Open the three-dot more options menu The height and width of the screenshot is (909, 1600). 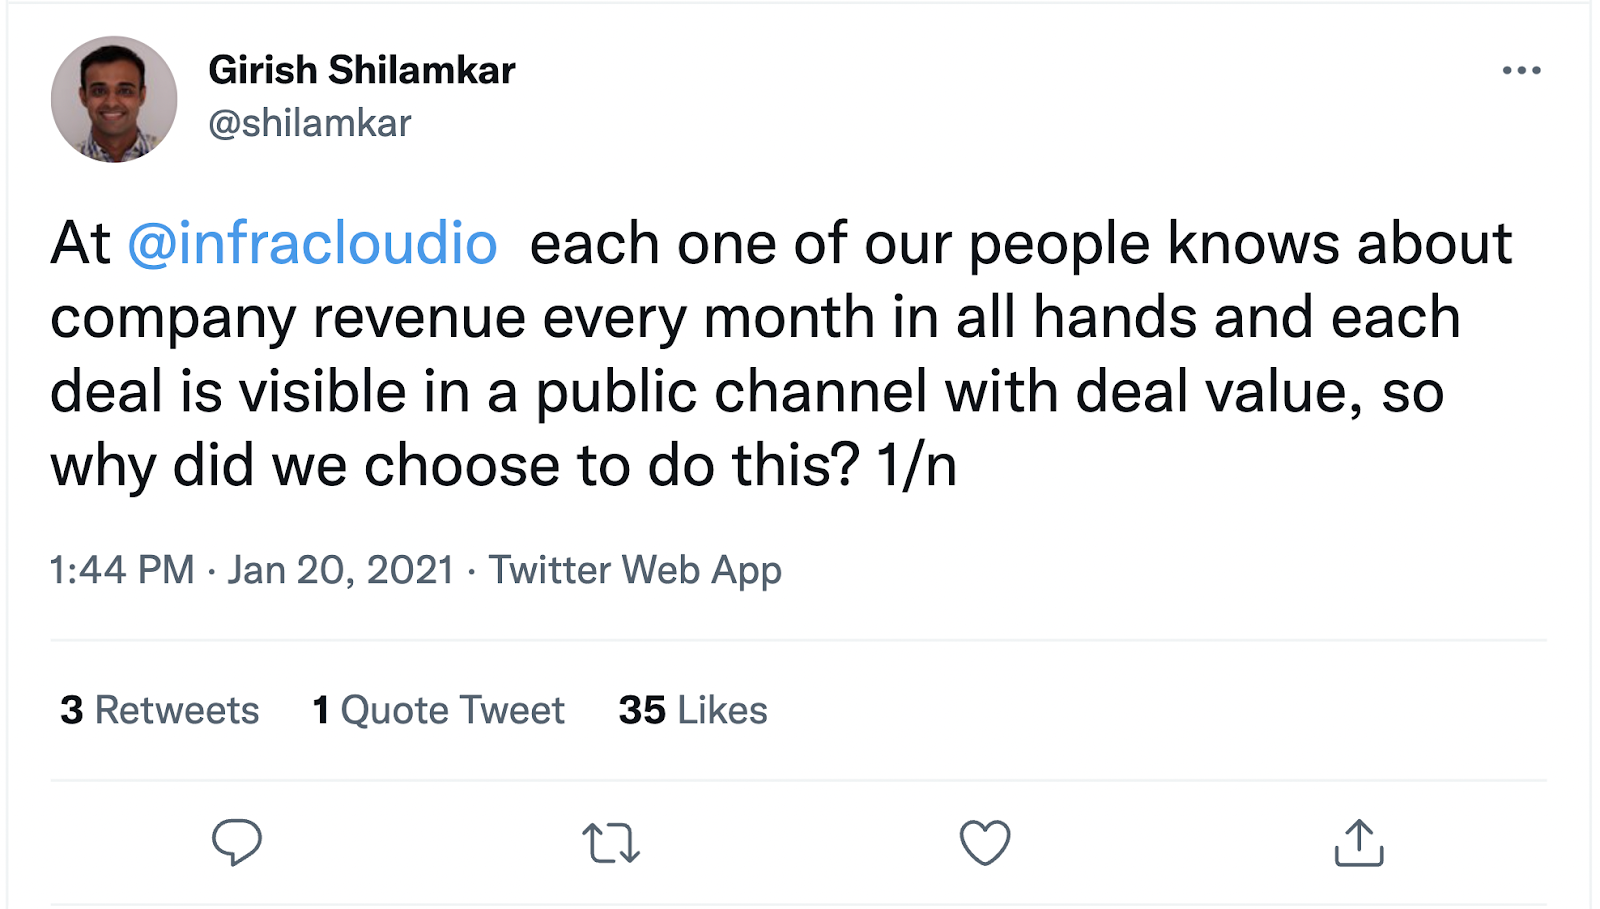(x=1521, y=70)
